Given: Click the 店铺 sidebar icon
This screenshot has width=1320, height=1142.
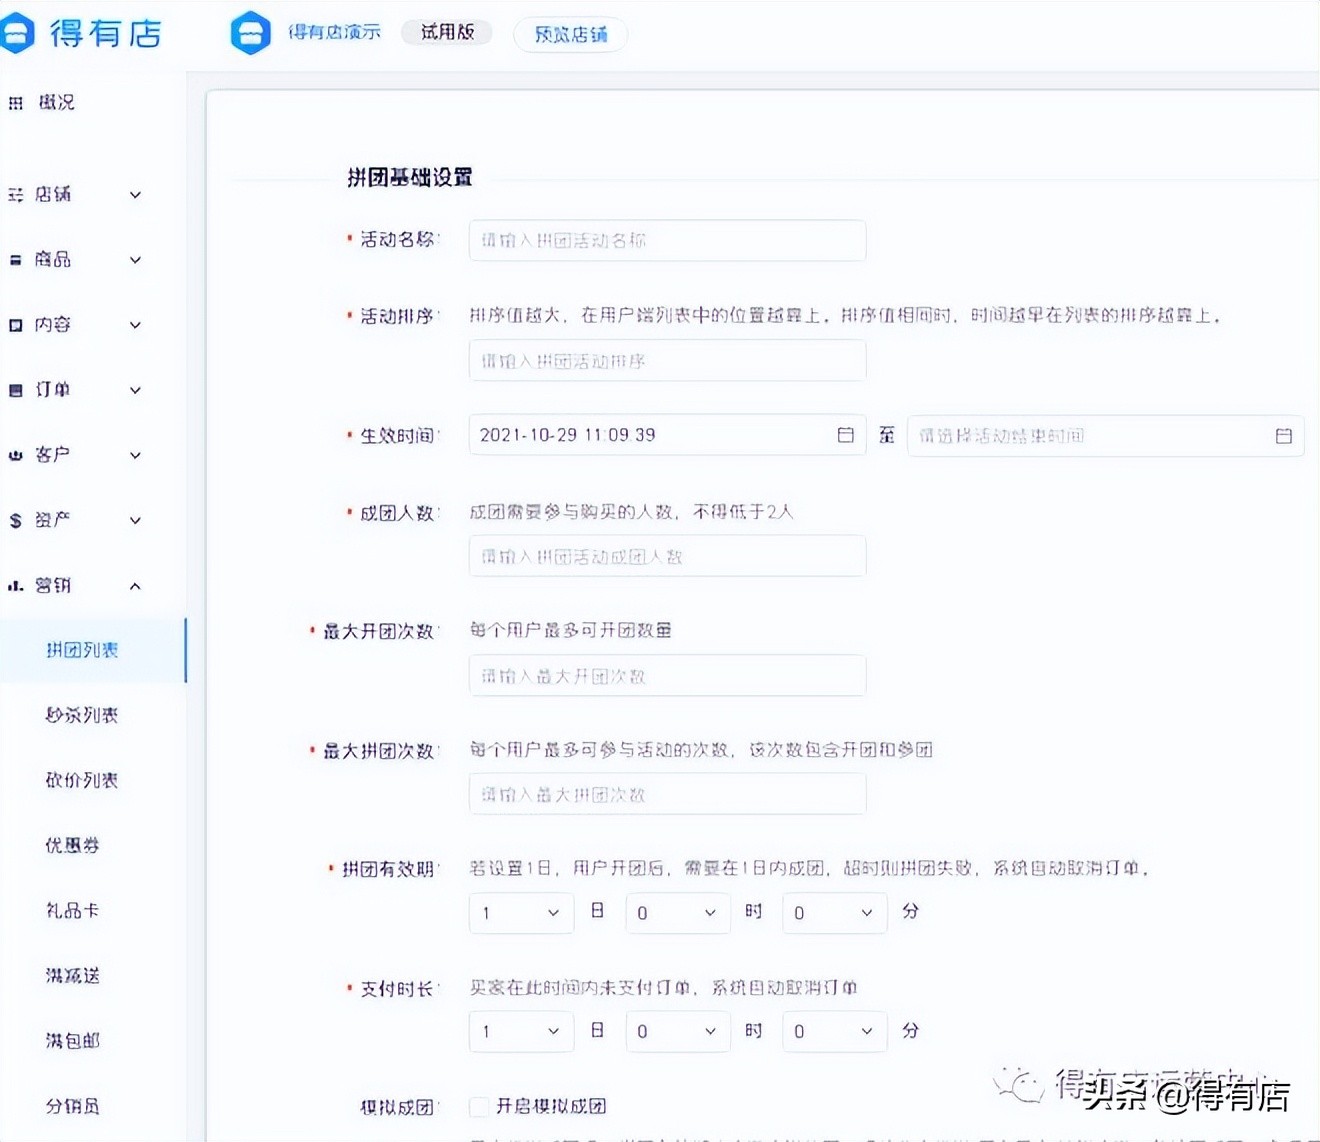Looking at the screenshot, I should click(15, 194).
